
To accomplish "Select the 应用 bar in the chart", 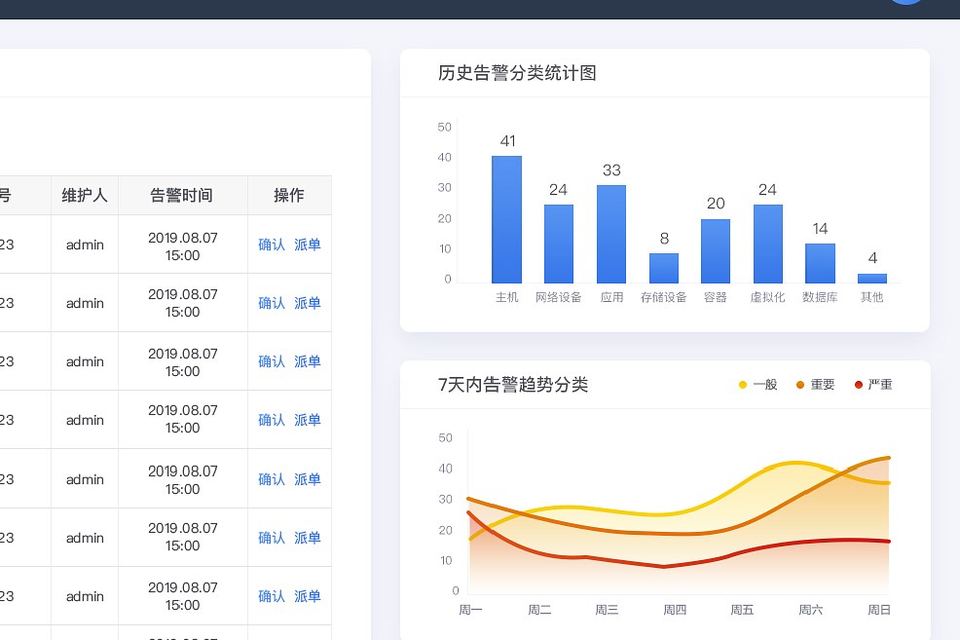I will [x=612, y=234].
